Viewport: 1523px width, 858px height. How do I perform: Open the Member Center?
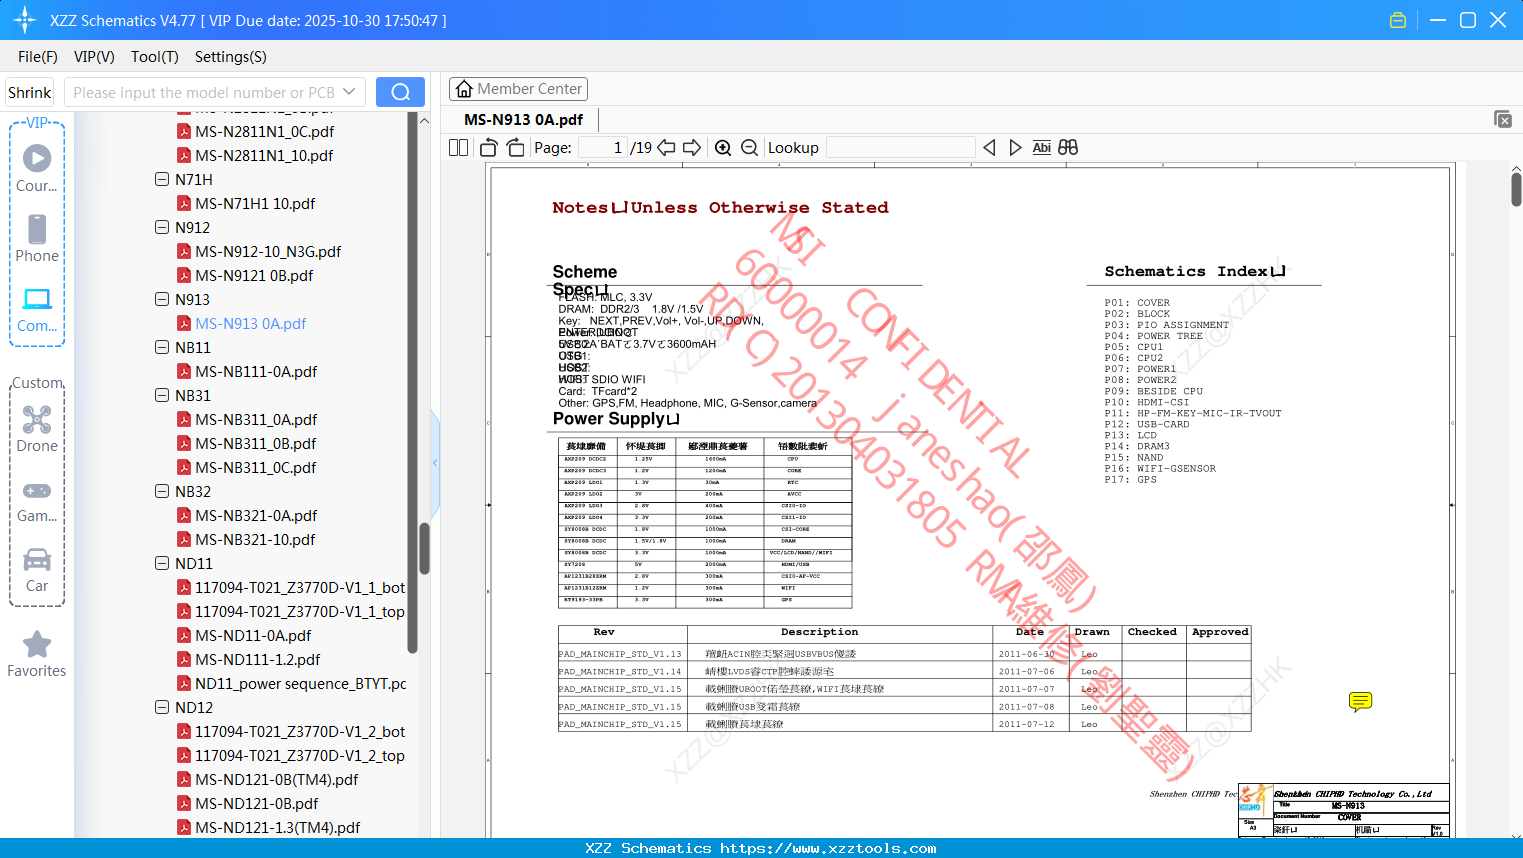[x=518, y=89]
